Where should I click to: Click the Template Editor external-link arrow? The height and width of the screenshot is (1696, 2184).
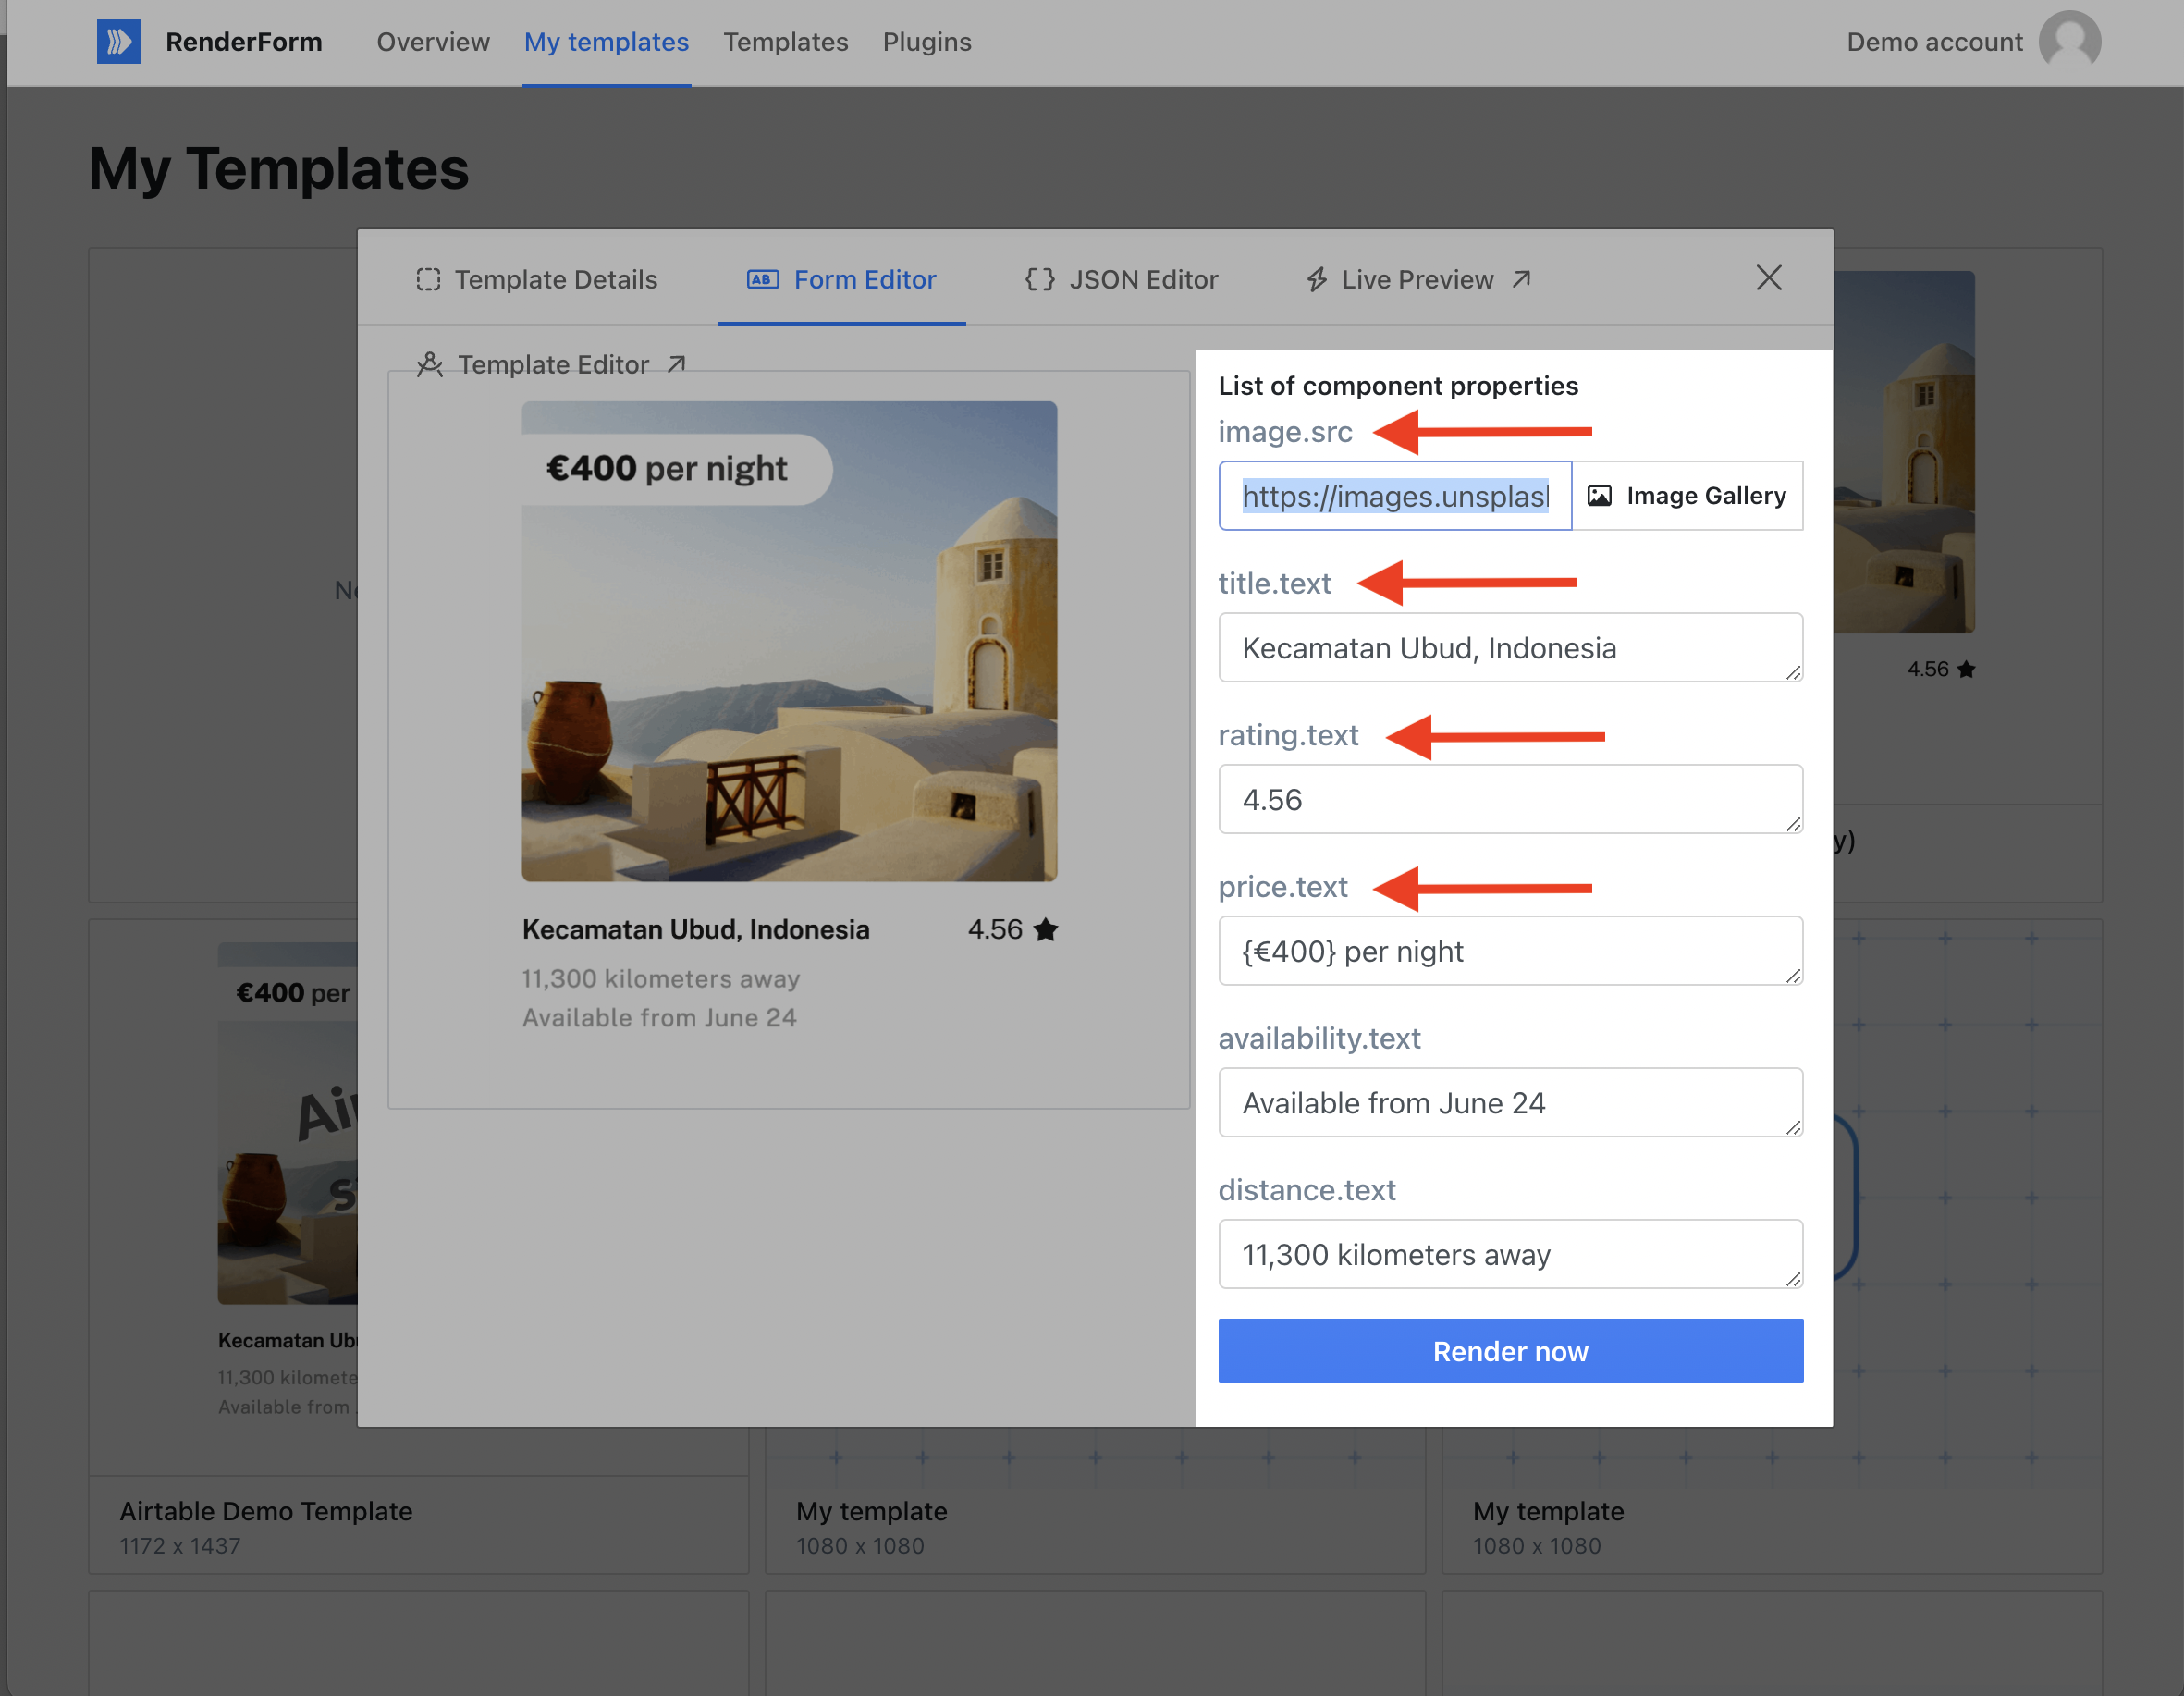[676, 364]
